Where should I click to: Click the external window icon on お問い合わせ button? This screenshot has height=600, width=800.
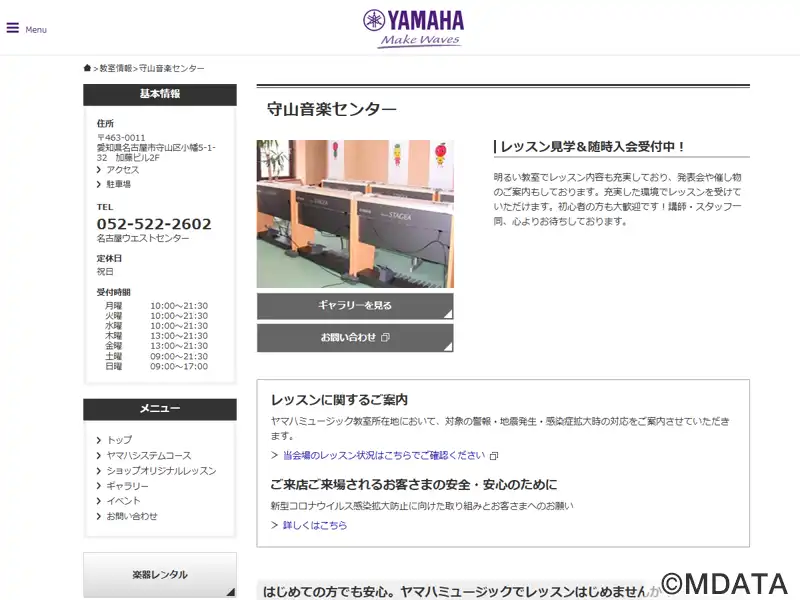386,337
